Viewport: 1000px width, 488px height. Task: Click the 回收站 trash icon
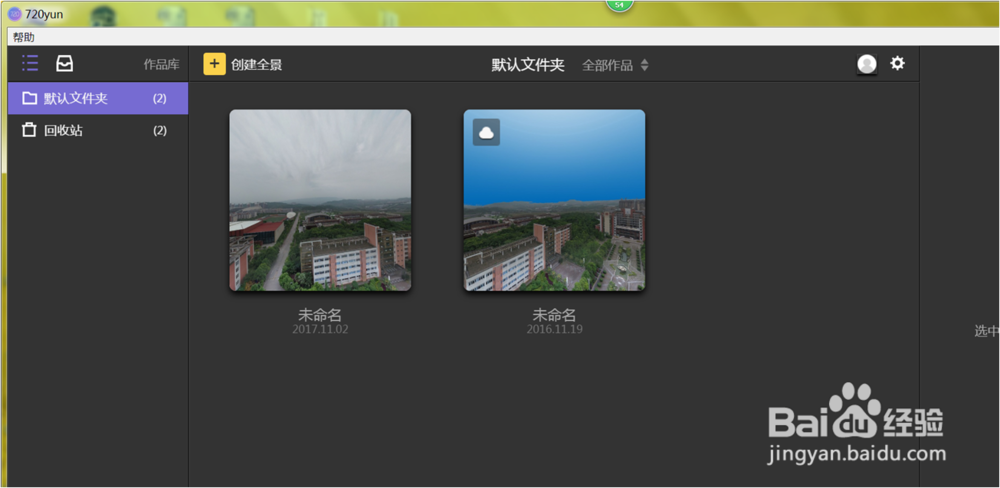[x=29, y=130]
